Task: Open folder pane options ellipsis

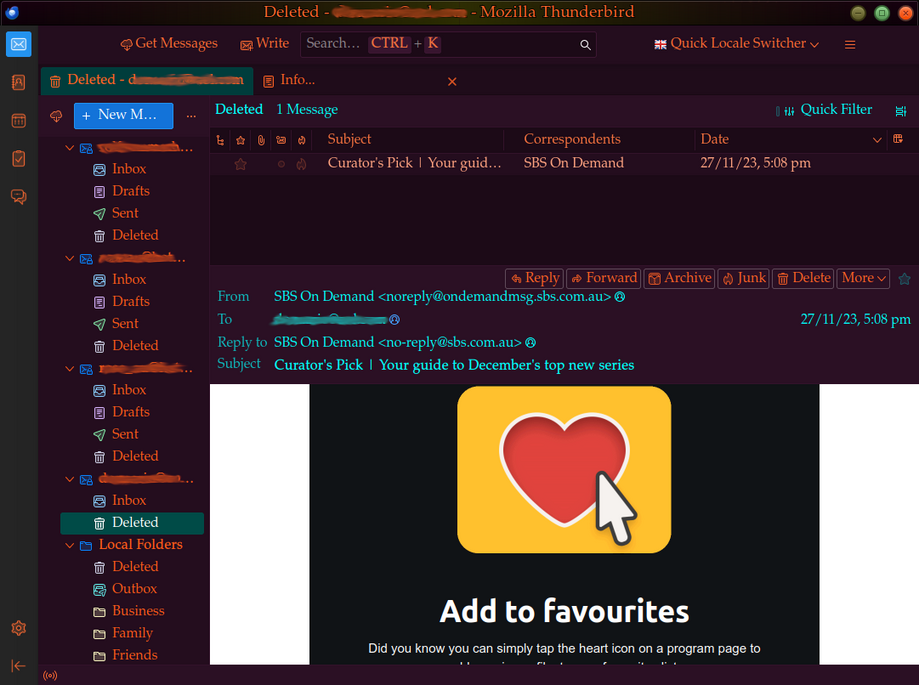Action: coord(191,116)
